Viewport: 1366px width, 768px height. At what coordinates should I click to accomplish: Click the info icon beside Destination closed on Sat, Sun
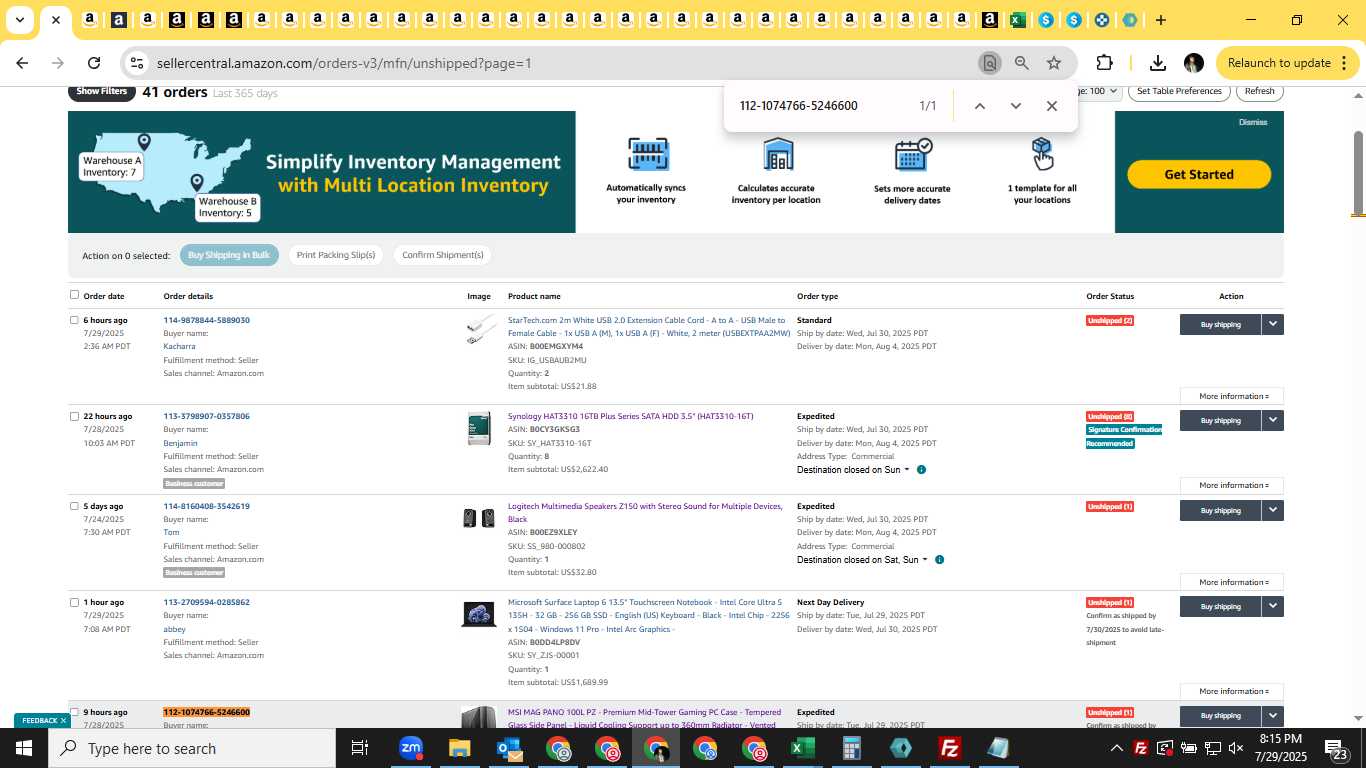click(939, 560)
